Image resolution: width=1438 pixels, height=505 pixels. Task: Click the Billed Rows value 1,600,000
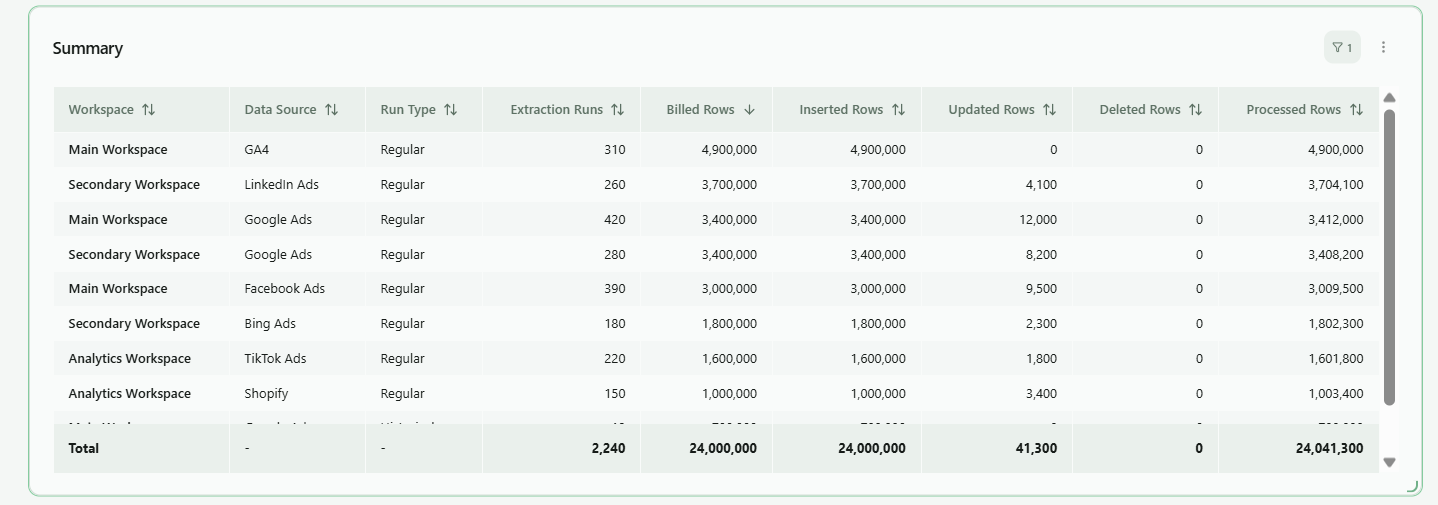[729, 359]
